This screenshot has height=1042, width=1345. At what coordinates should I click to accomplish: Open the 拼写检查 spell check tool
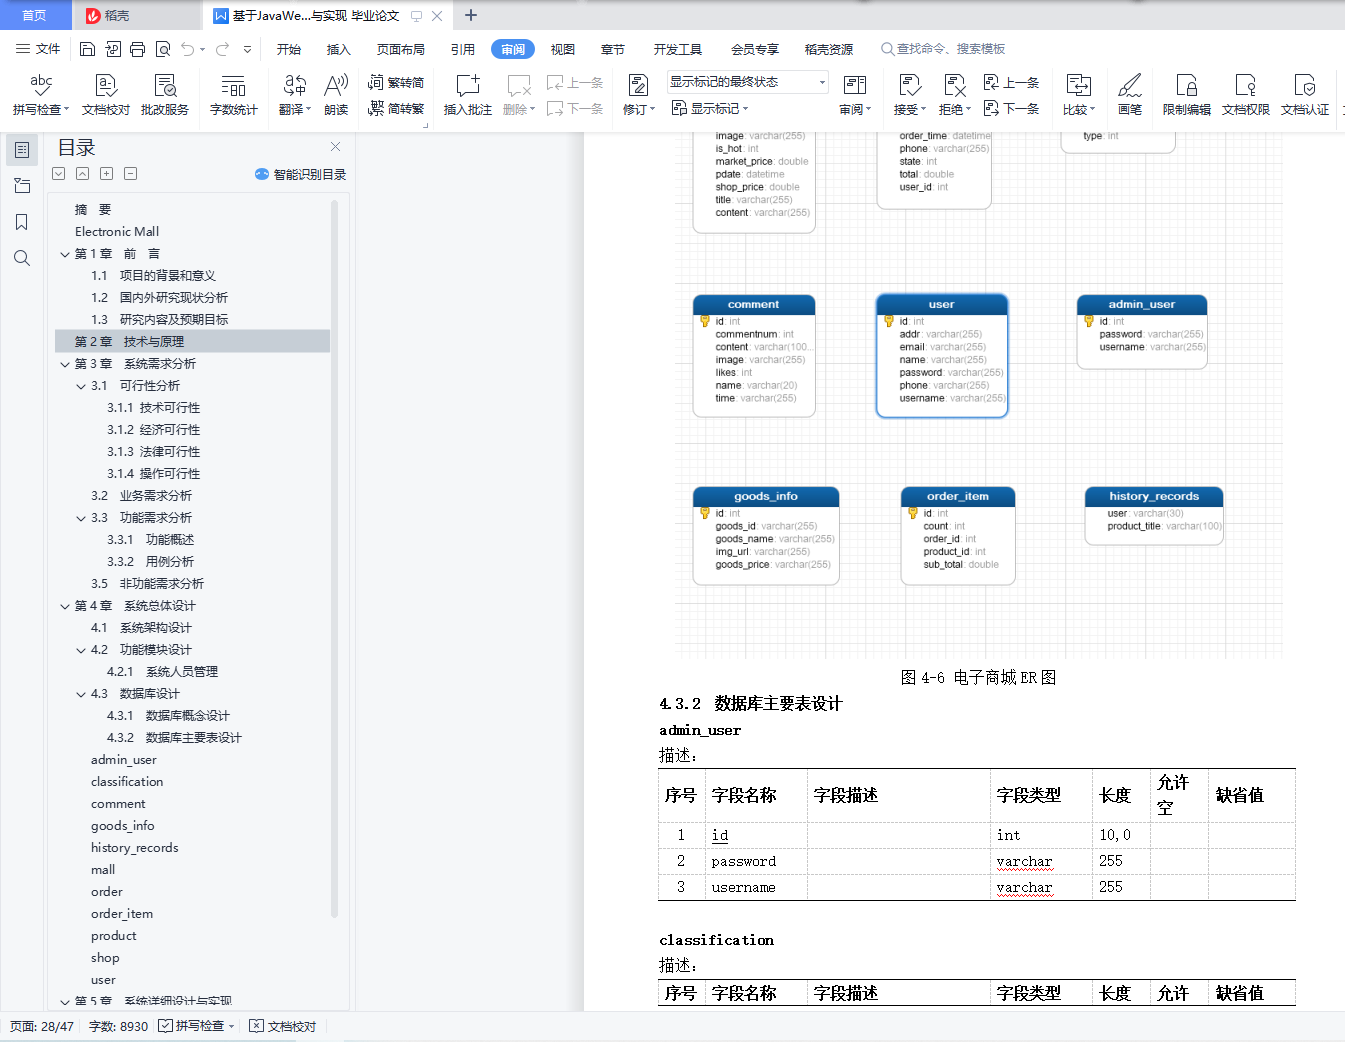(40, 95)
